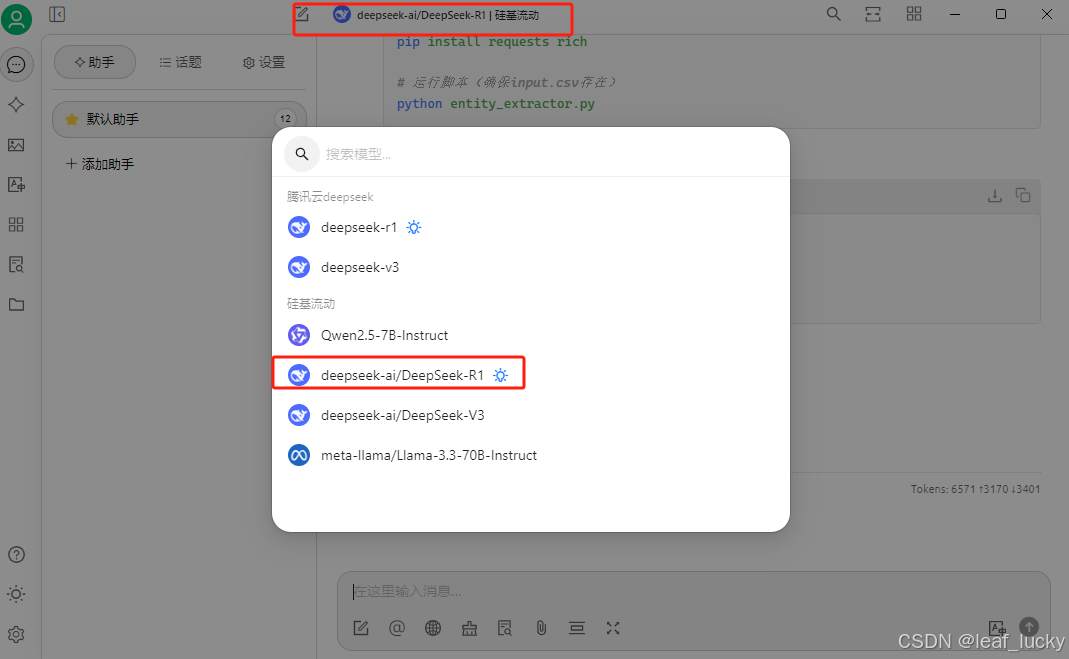Screen dimensions: 1069x659
Task: Open the knowledge base sidebar icon
Action: pos(16,264)
